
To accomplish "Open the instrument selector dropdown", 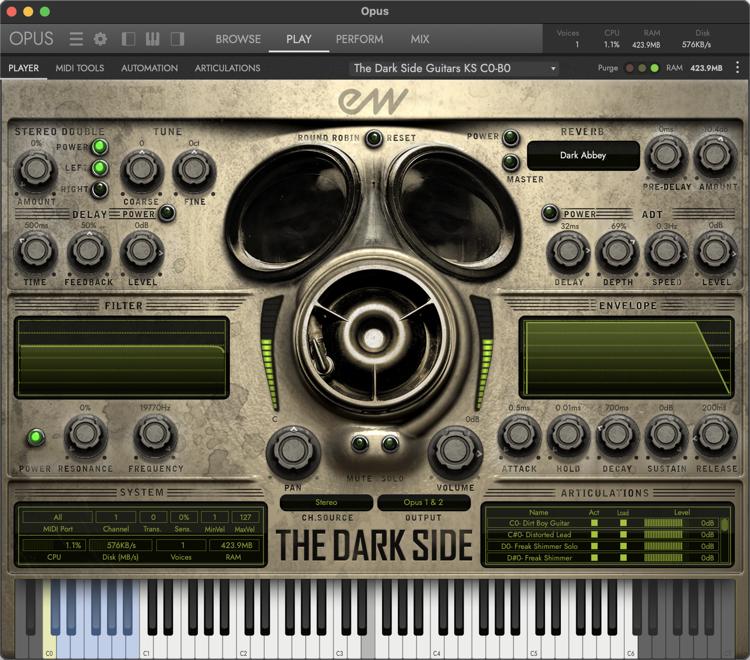I will click(455, 68).
